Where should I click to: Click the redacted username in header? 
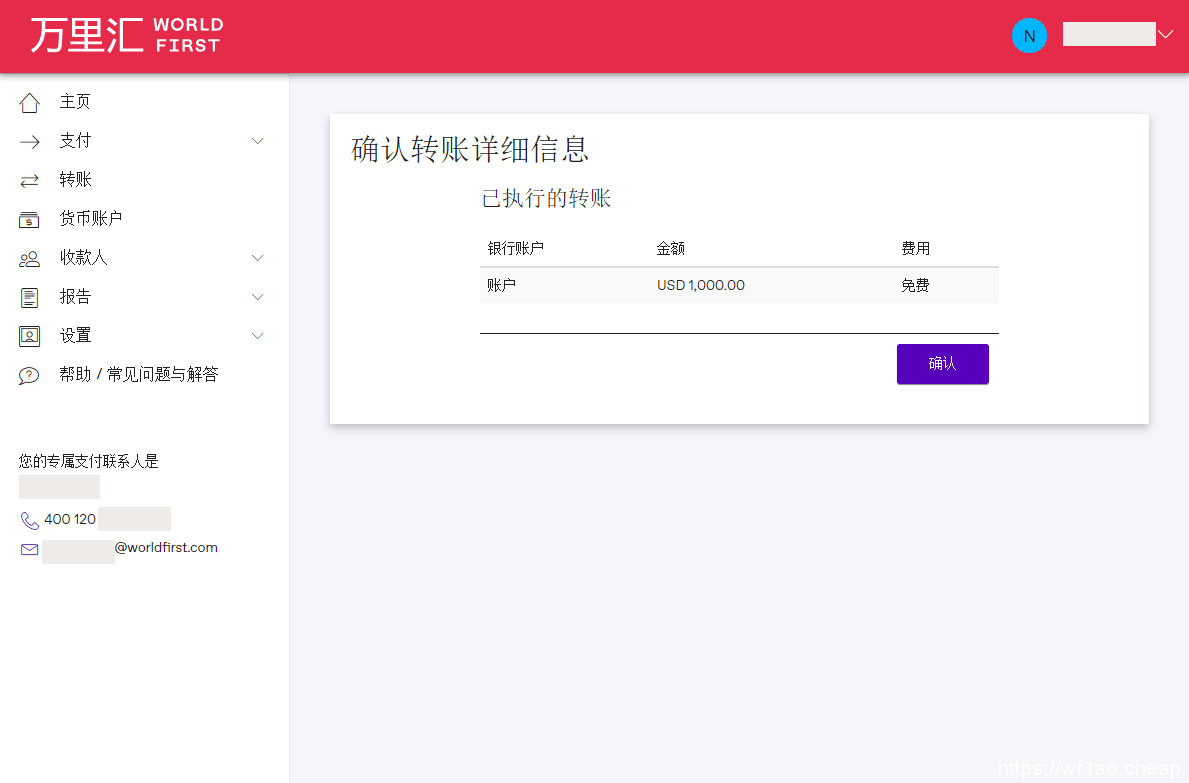(1109, 34)
